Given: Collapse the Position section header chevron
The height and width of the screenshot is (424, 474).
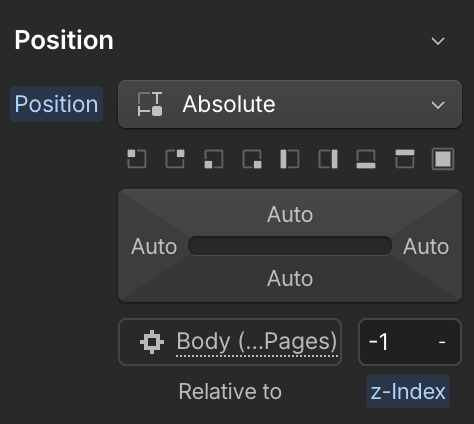Looking at the screenshot, I should [x=438, y=41].
